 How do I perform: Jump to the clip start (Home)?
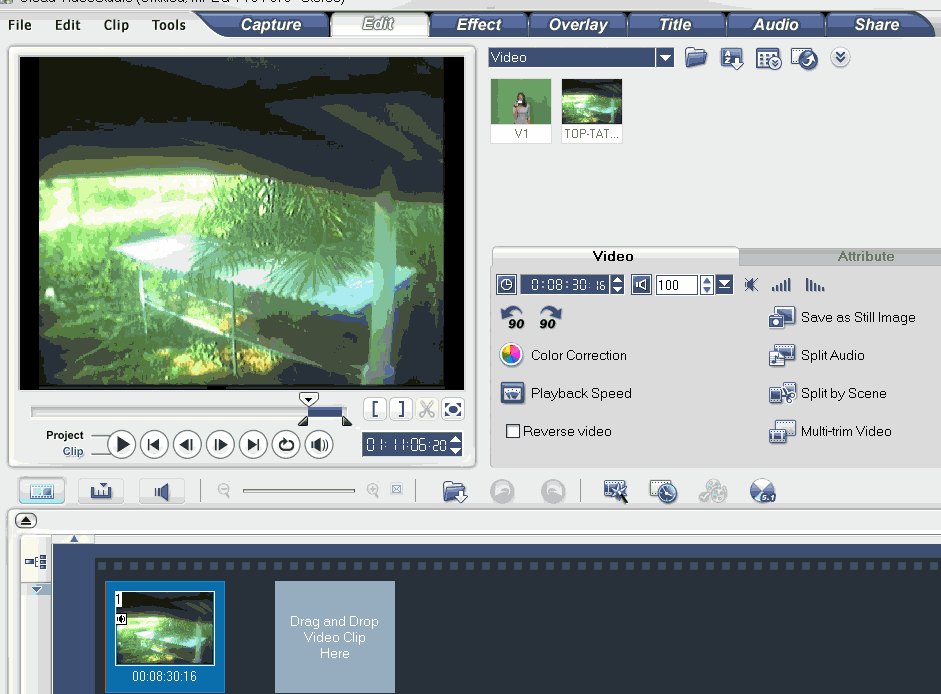click(154, 445)
